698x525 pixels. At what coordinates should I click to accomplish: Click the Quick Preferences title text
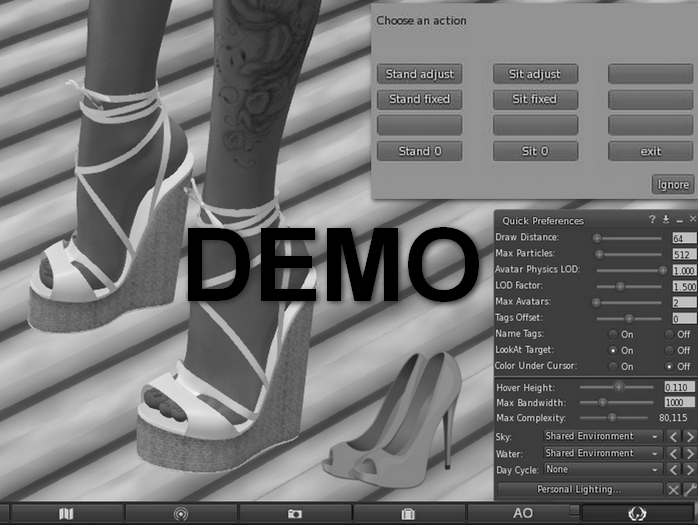[x=543, y=221]
